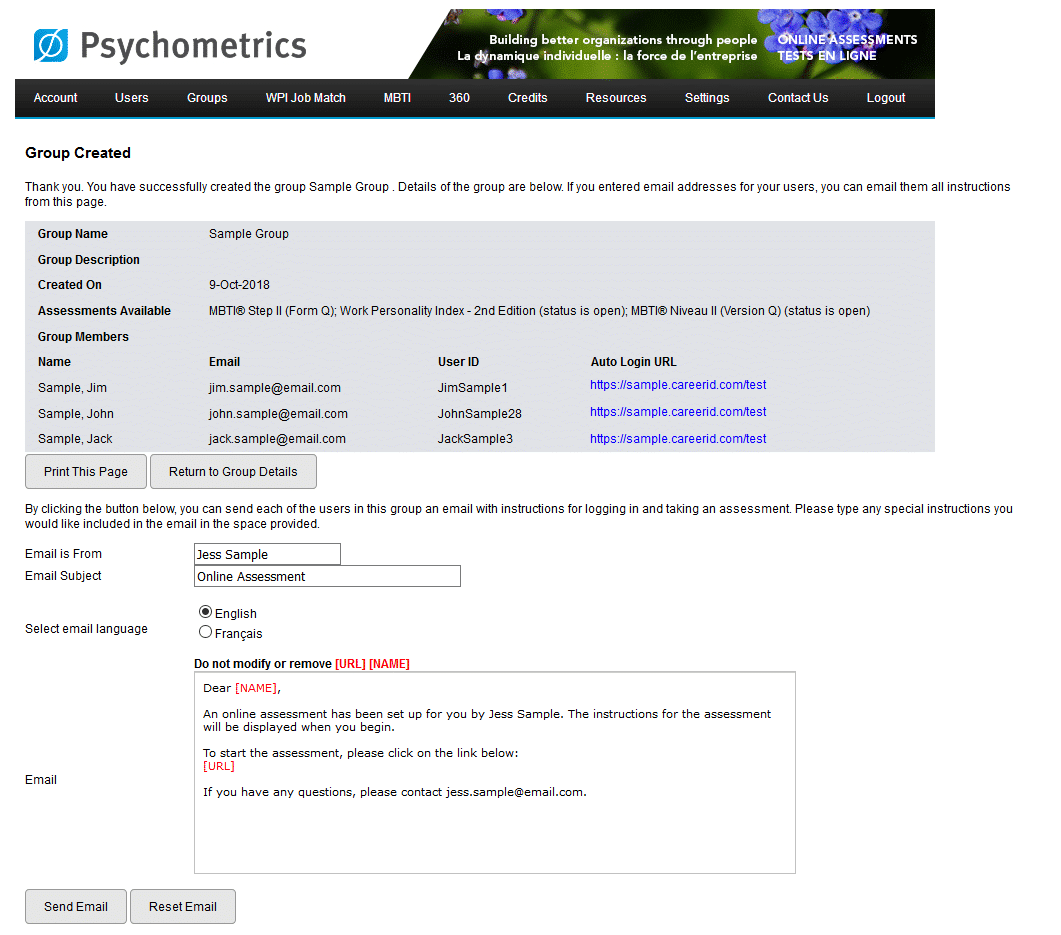Go to the Credits page
1061x935 pixels.
coord(527,97)
